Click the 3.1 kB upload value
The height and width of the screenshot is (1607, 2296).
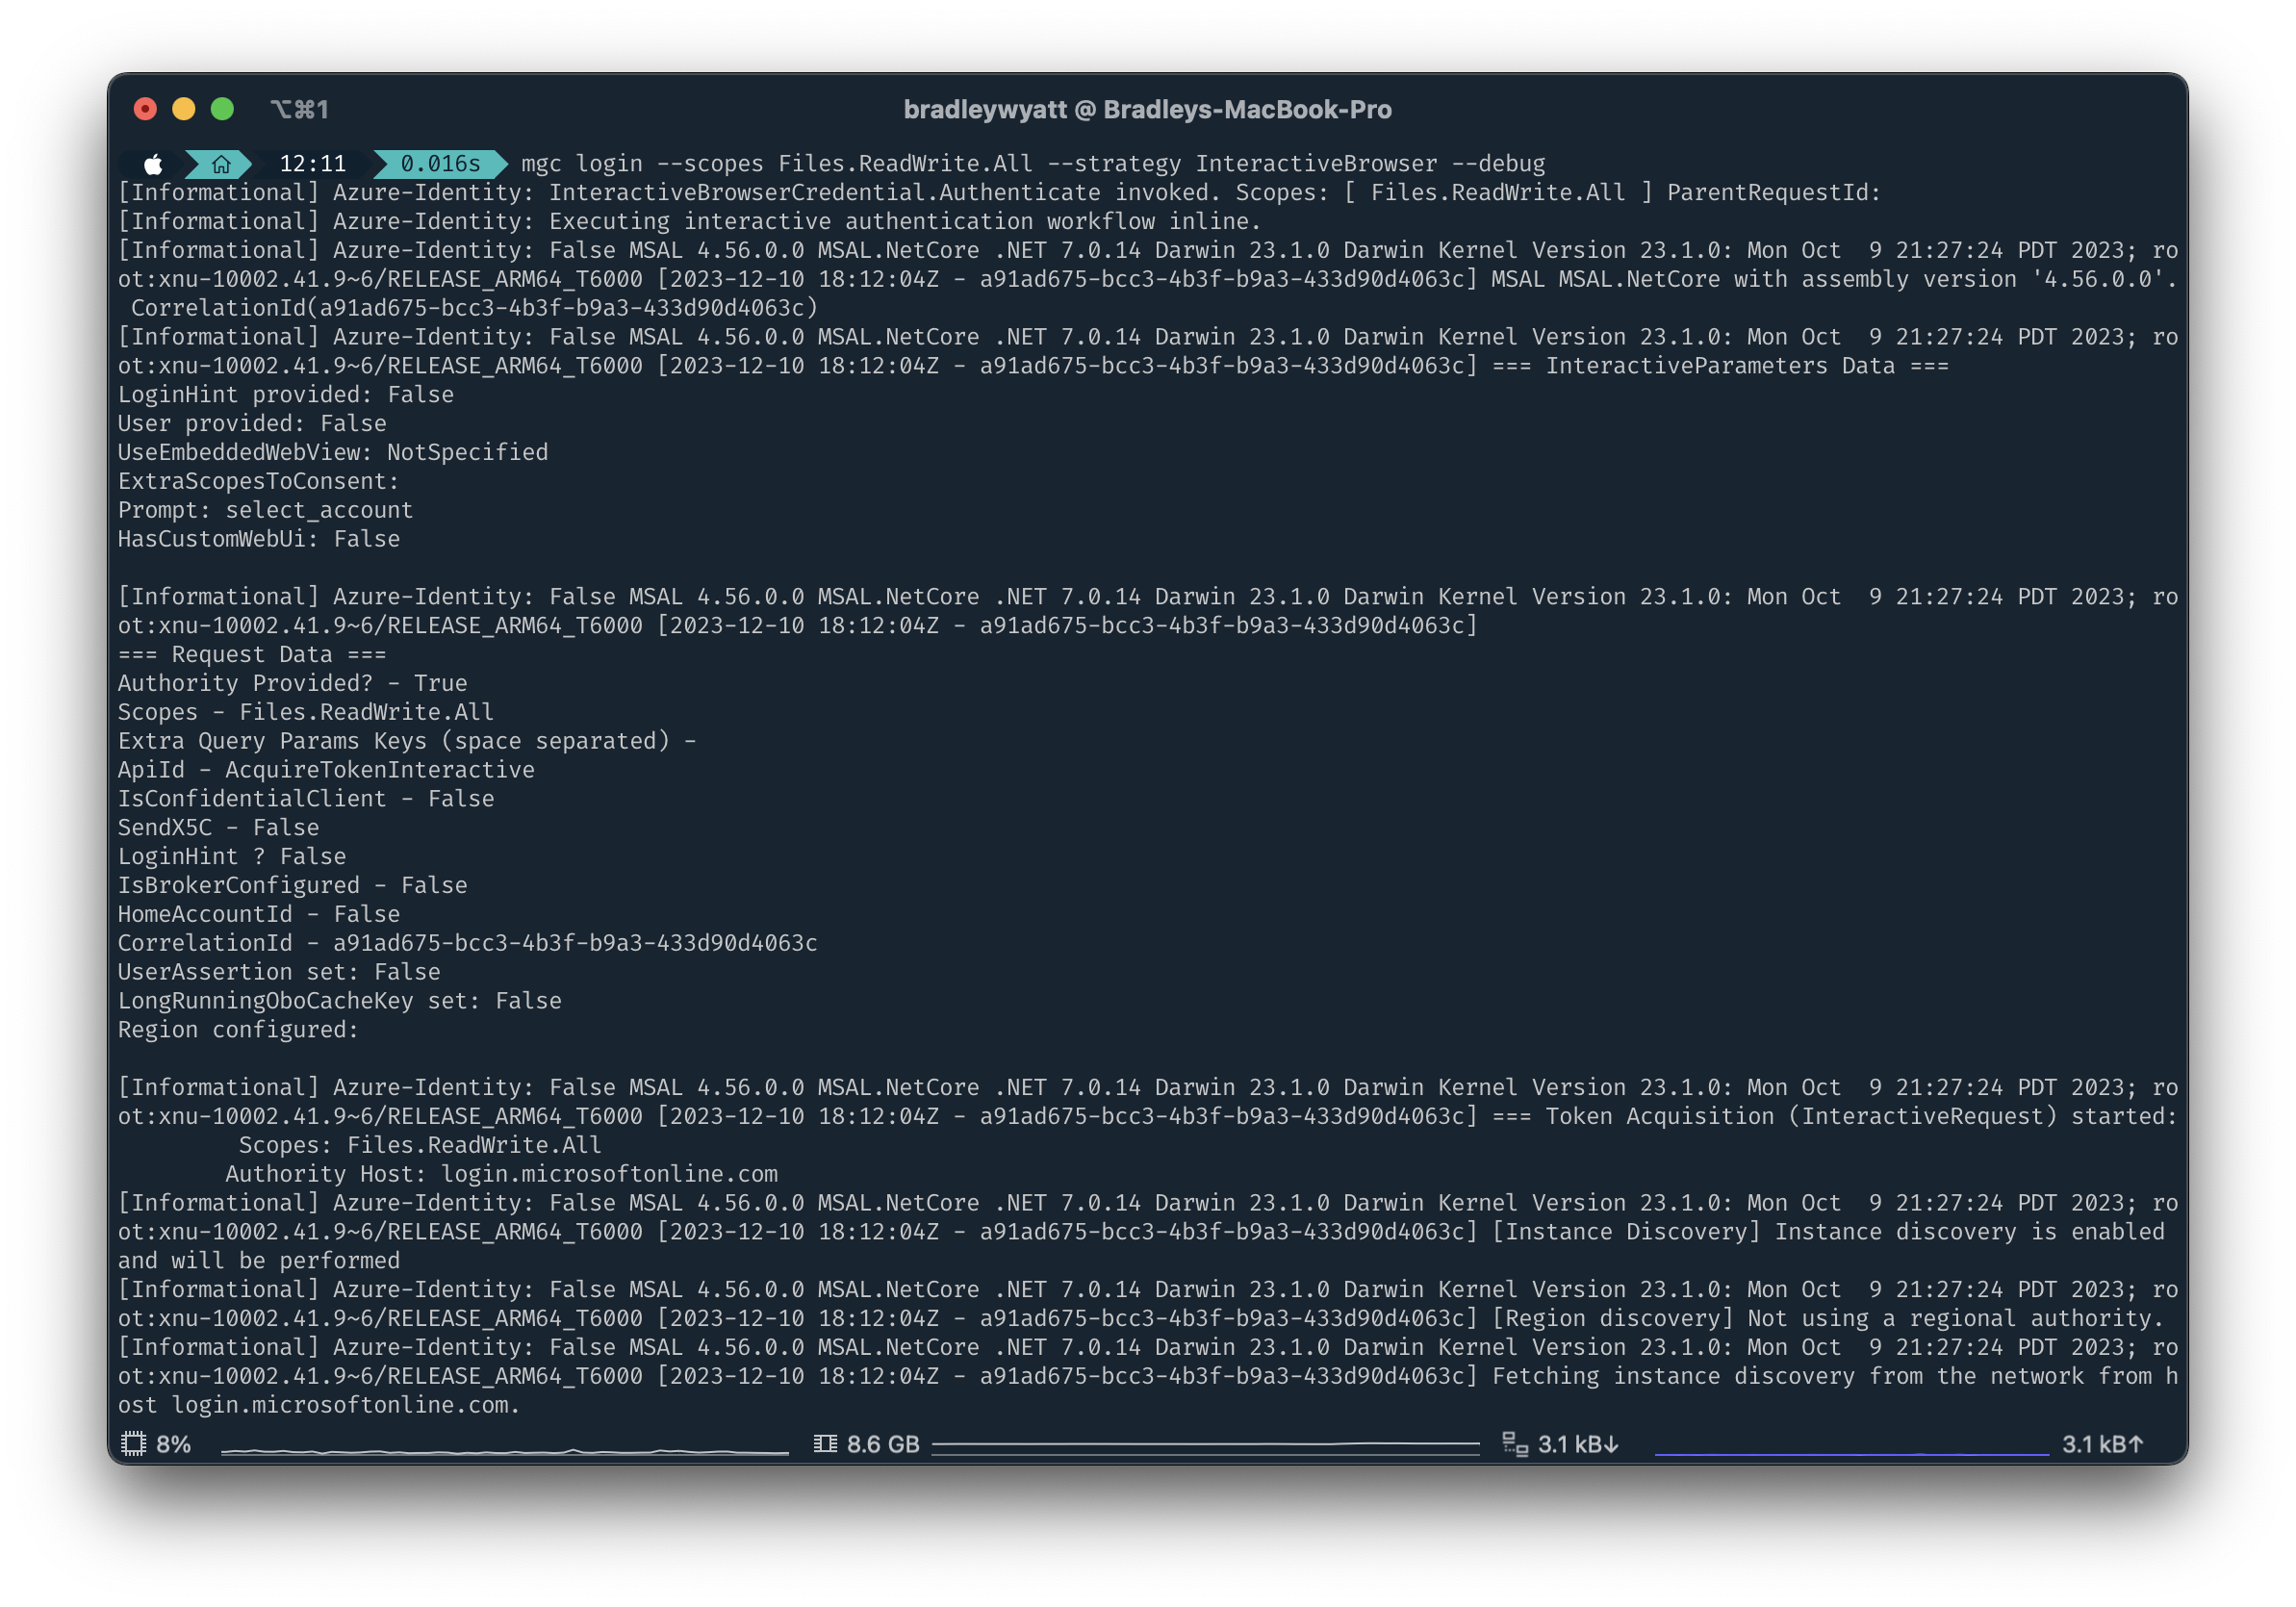[x=2102, y=1443]
